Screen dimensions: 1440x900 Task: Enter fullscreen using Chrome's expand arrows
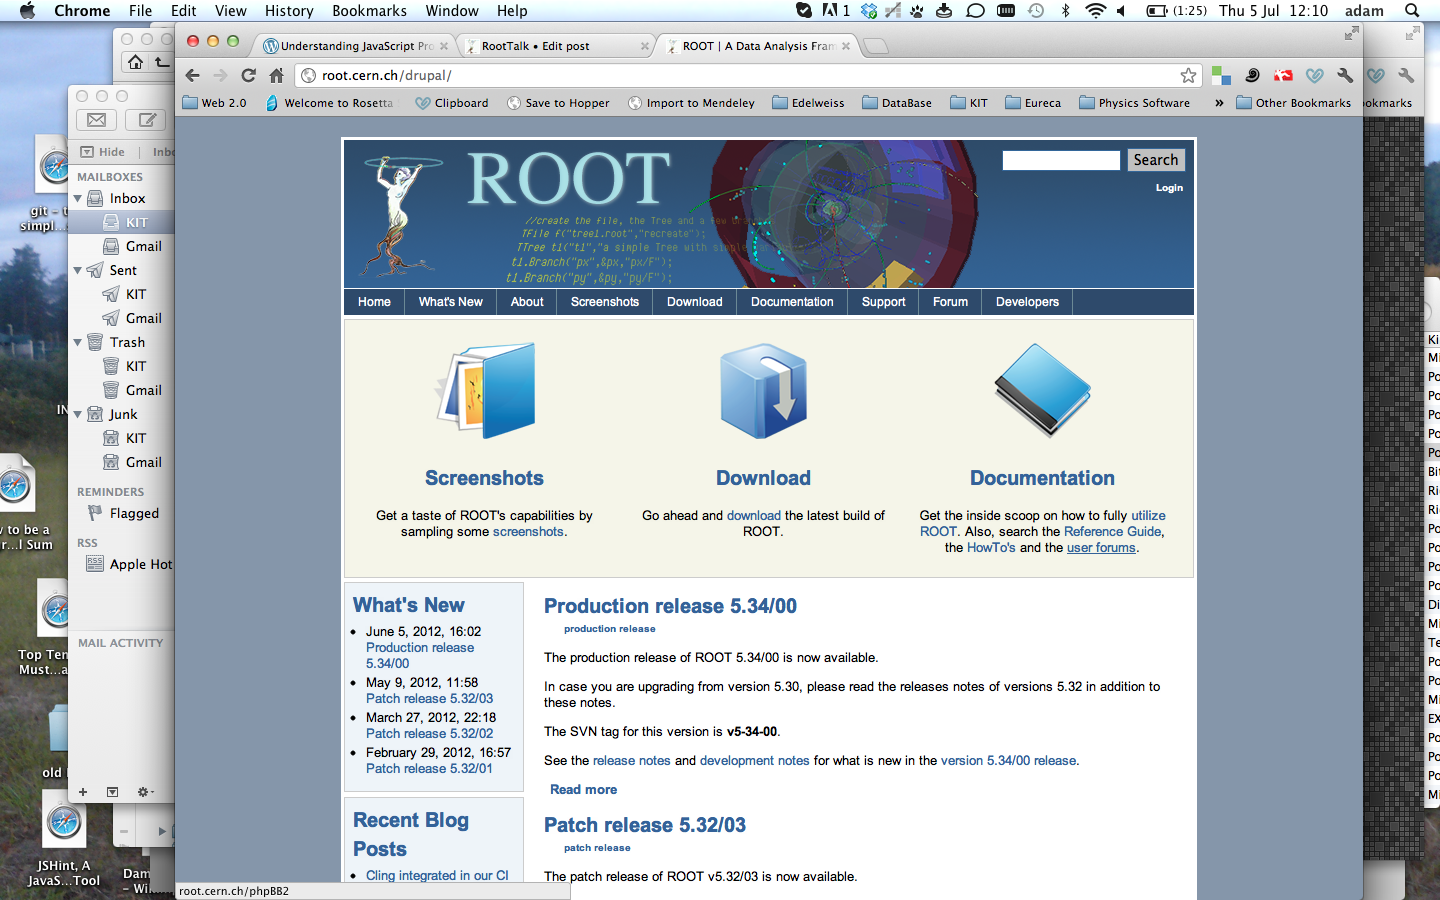1351,34
